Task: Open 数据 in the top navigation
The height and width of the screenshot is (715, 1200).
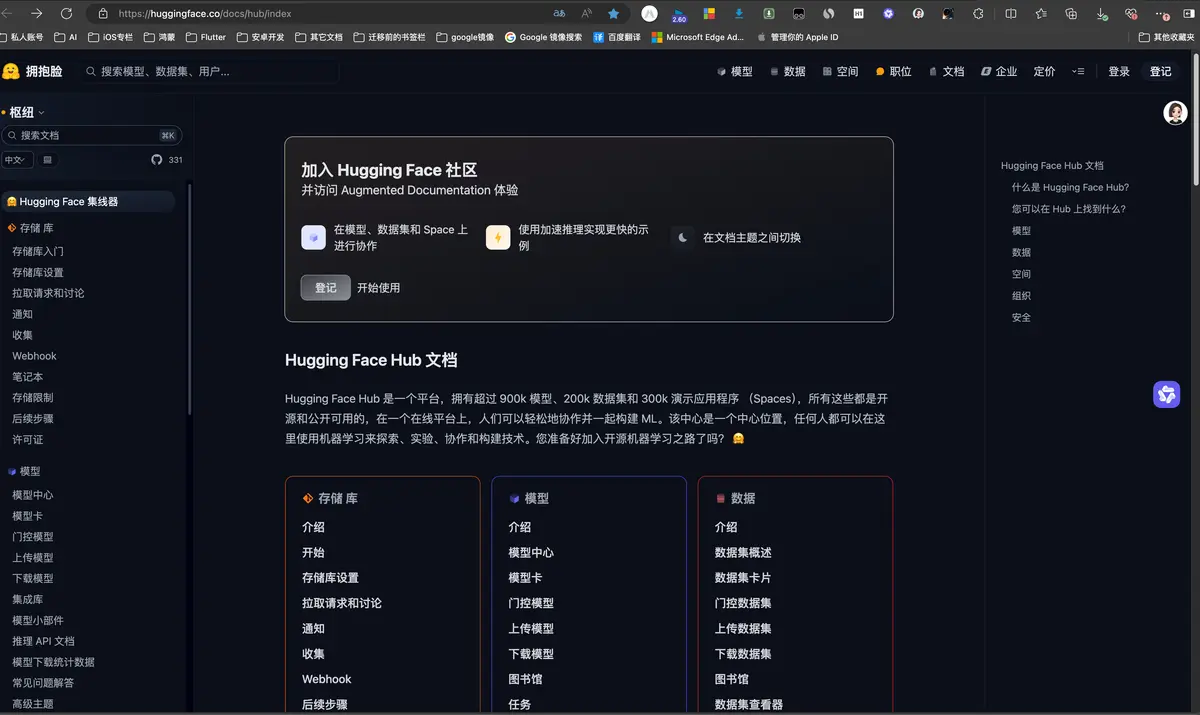Action: tap(788, 72)
